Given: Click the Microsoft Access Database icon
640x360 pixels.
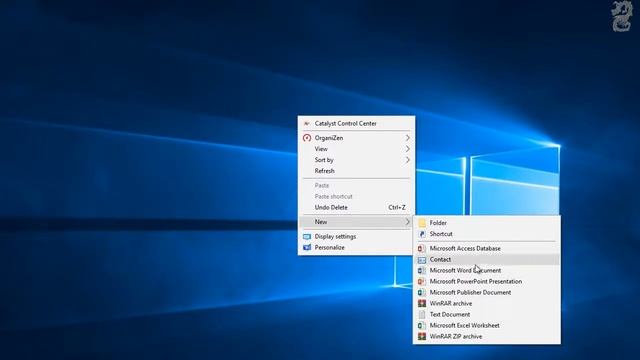Looking at the screenshot, I should pos(422,248).
